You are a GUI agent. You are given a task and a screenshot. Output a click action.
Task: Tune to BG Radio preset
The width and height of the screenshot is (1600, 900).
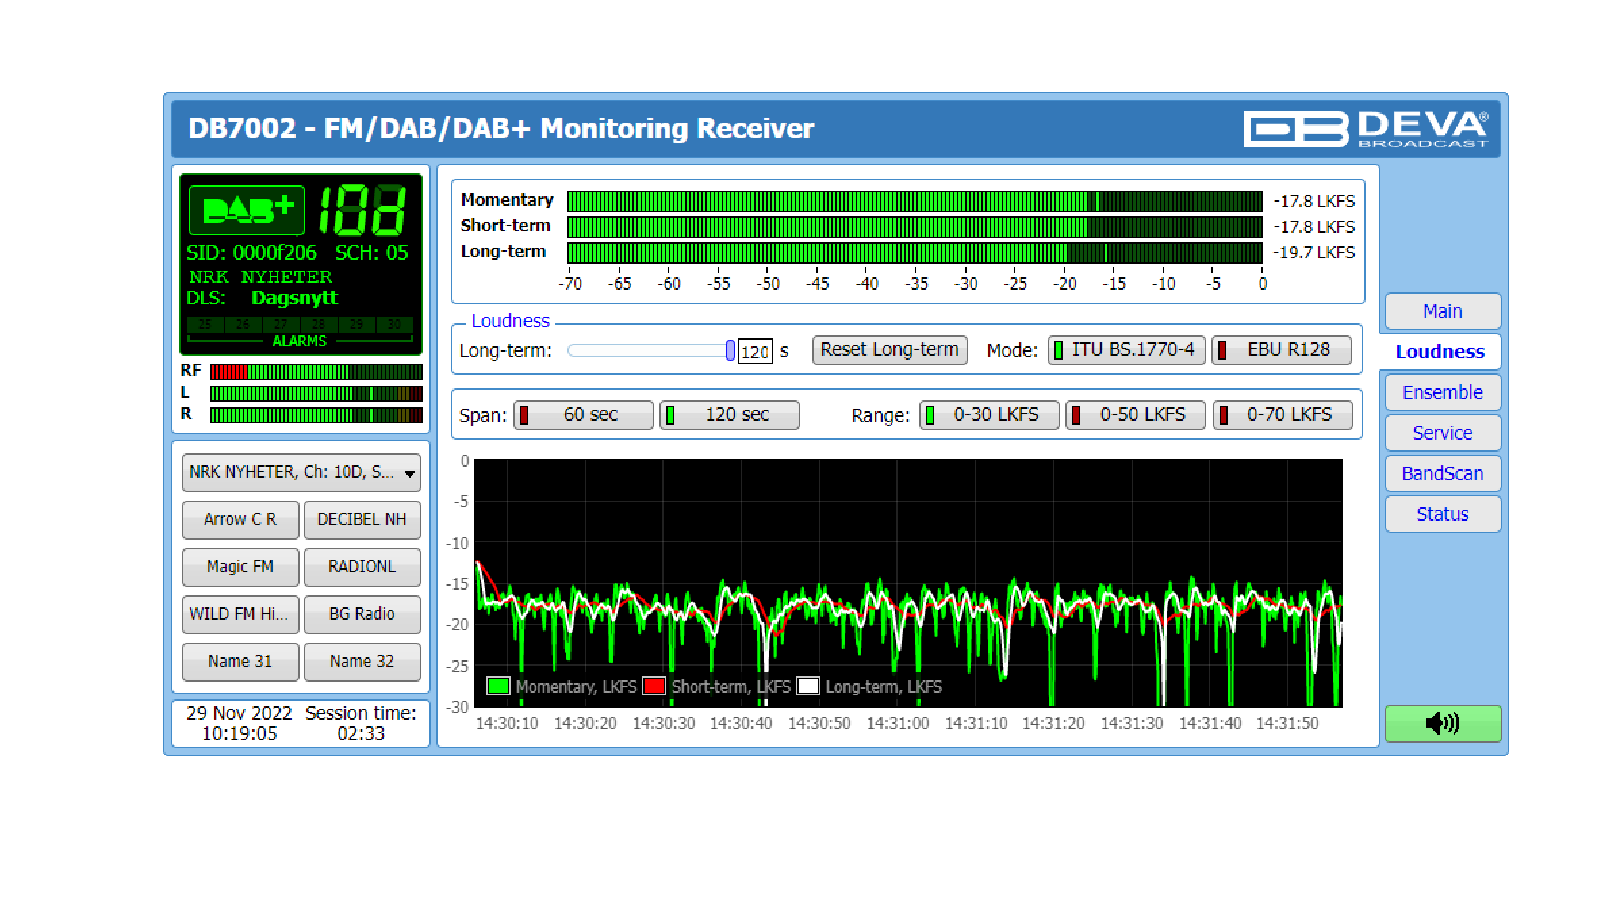tap(362, 614)
